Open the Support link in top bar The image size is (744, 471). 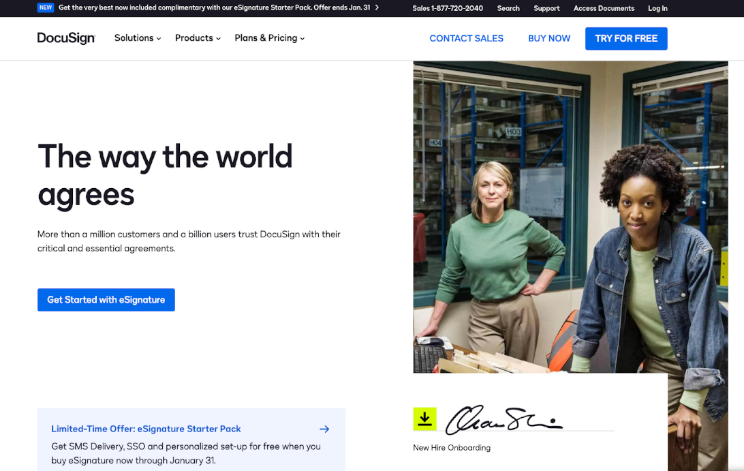click(546, 8)
